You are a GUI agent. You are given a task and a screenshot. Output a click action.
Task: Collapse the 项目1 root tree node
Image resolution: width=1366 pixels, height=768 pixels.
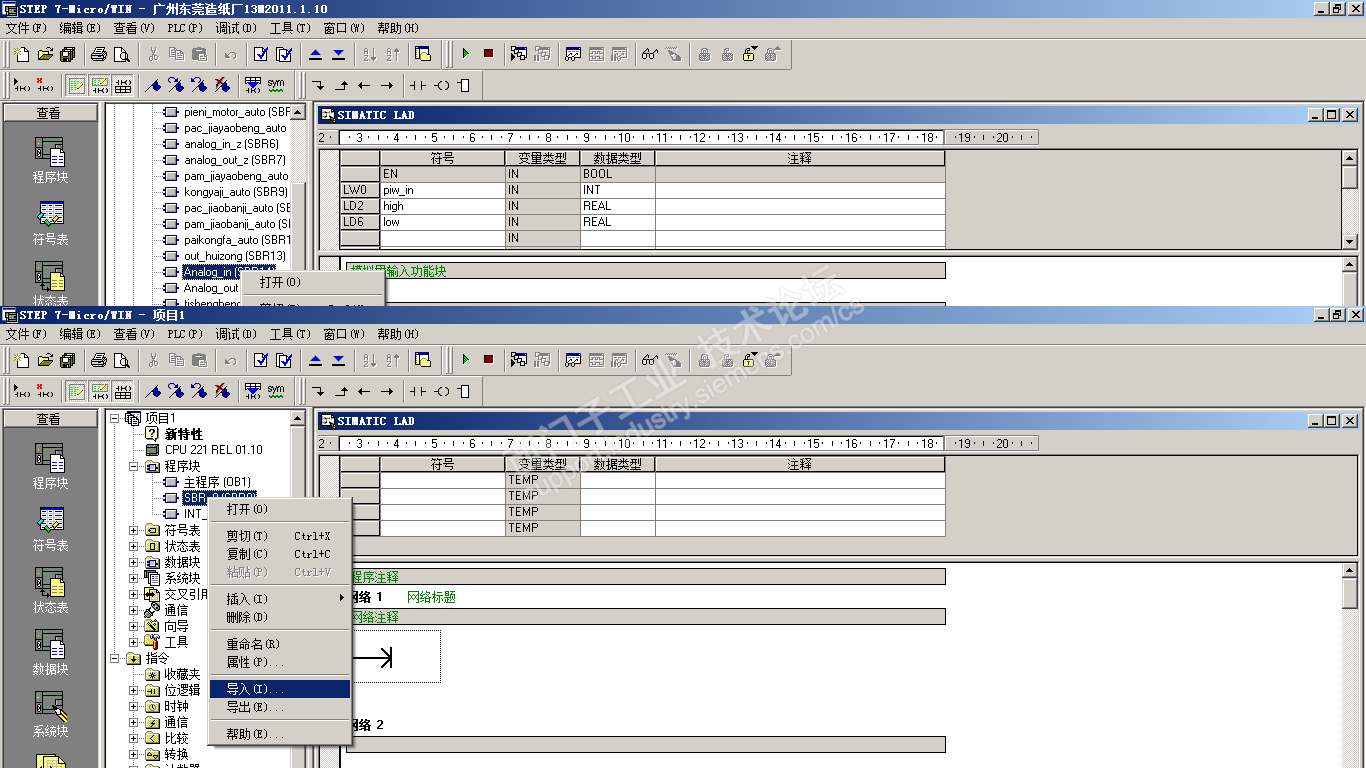(115, 418)
